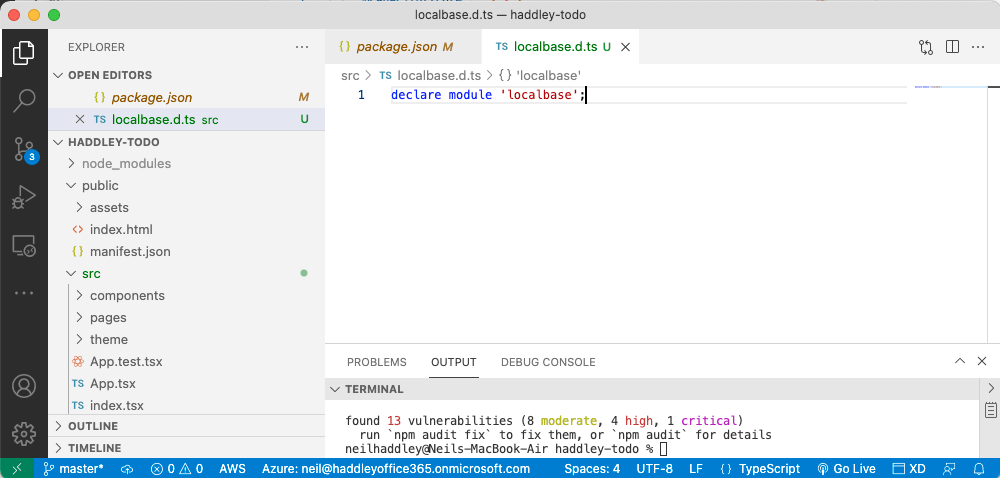Screen dimensions: 1000x478
Task: Open Source Control view with 3 changes
Action: click(24, 149)
